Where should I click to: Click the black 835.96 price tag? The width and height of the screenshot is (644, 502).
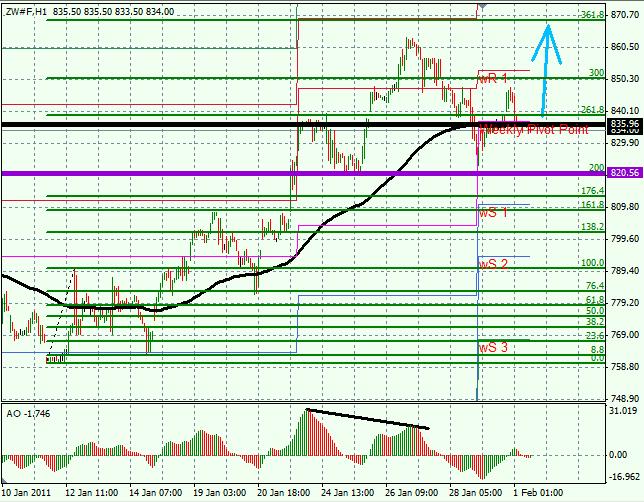click(625, 124)
